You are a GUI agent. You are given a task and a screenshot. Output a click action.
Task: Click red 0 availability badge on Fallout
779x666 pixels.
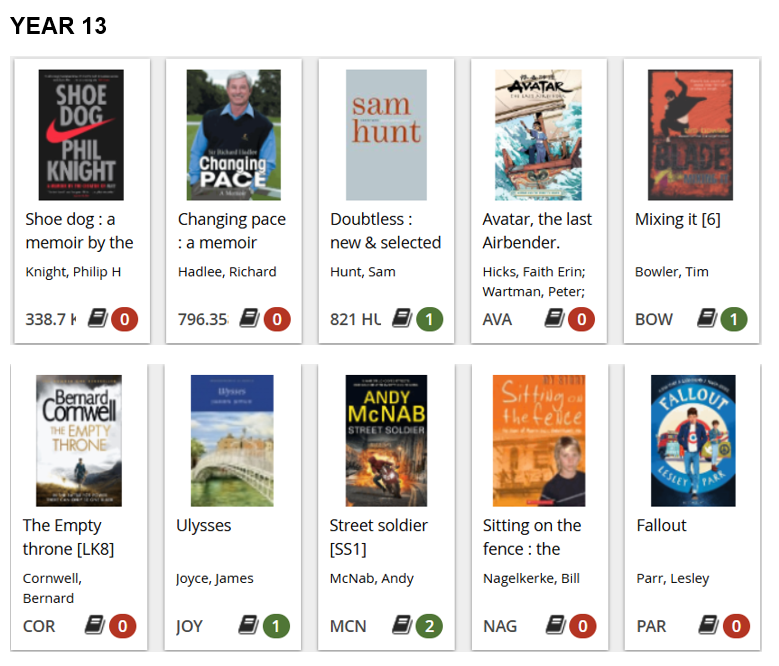(736, 626)
